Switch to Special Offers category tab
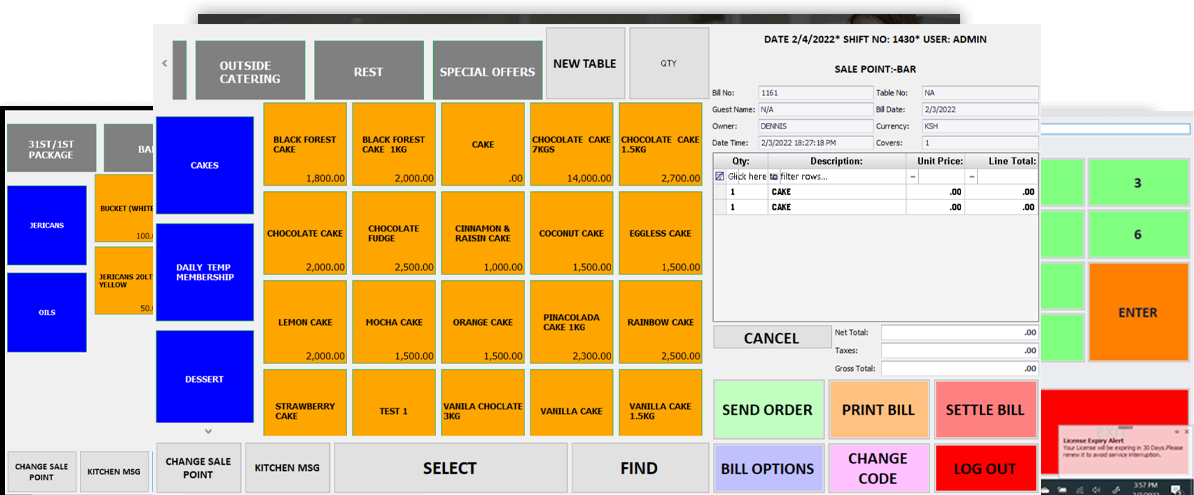 click(x=487, y=71)
